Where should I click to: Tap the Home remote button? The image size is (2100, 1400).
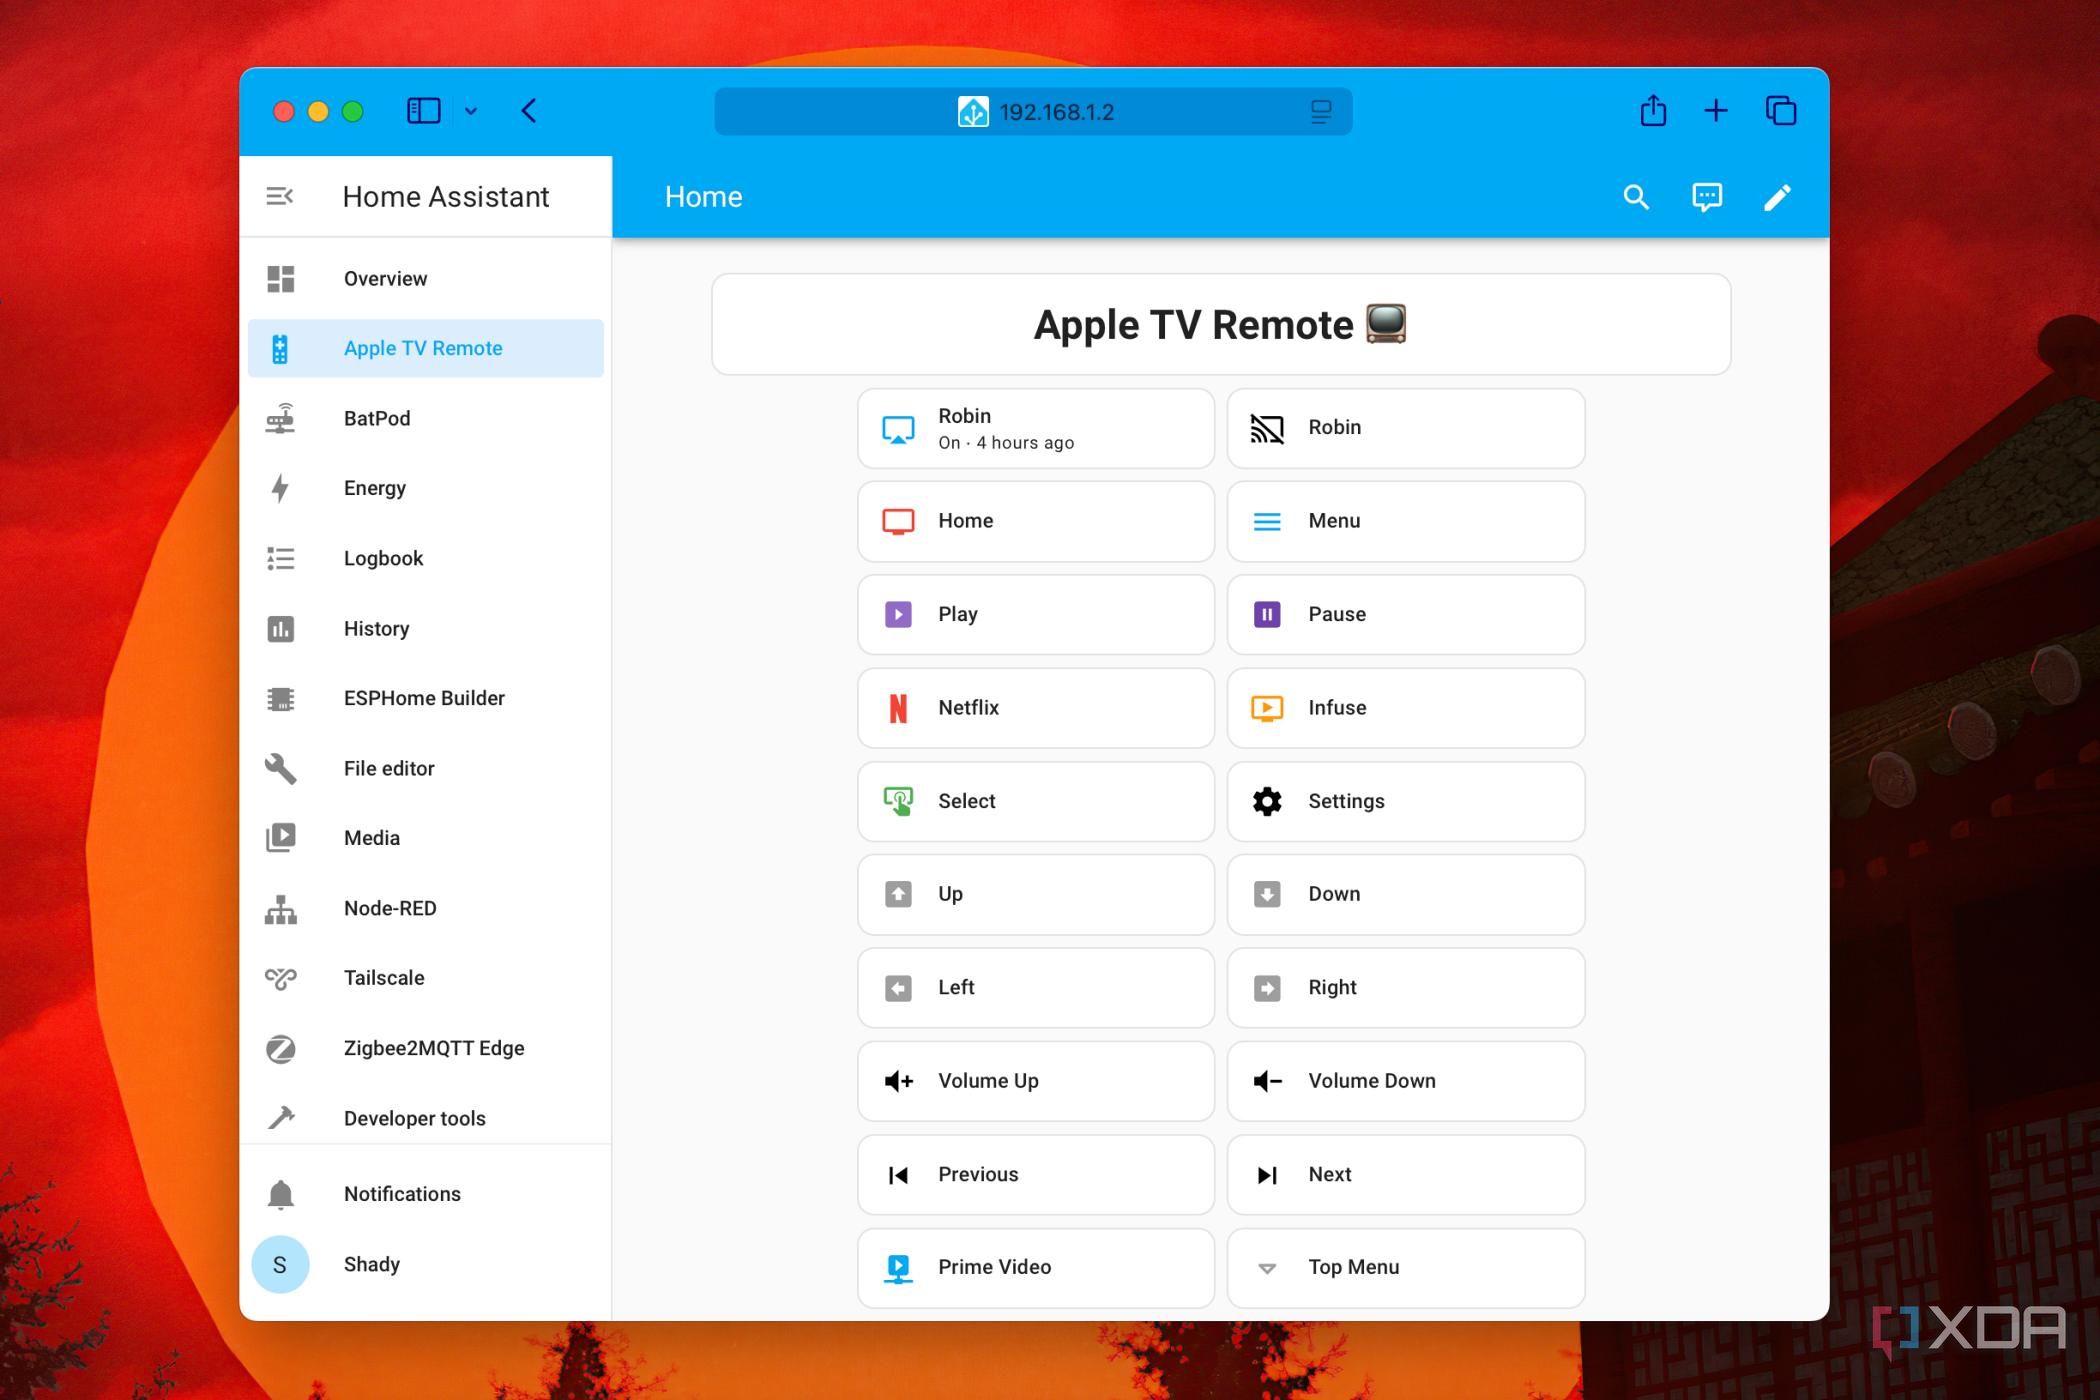1036,521
